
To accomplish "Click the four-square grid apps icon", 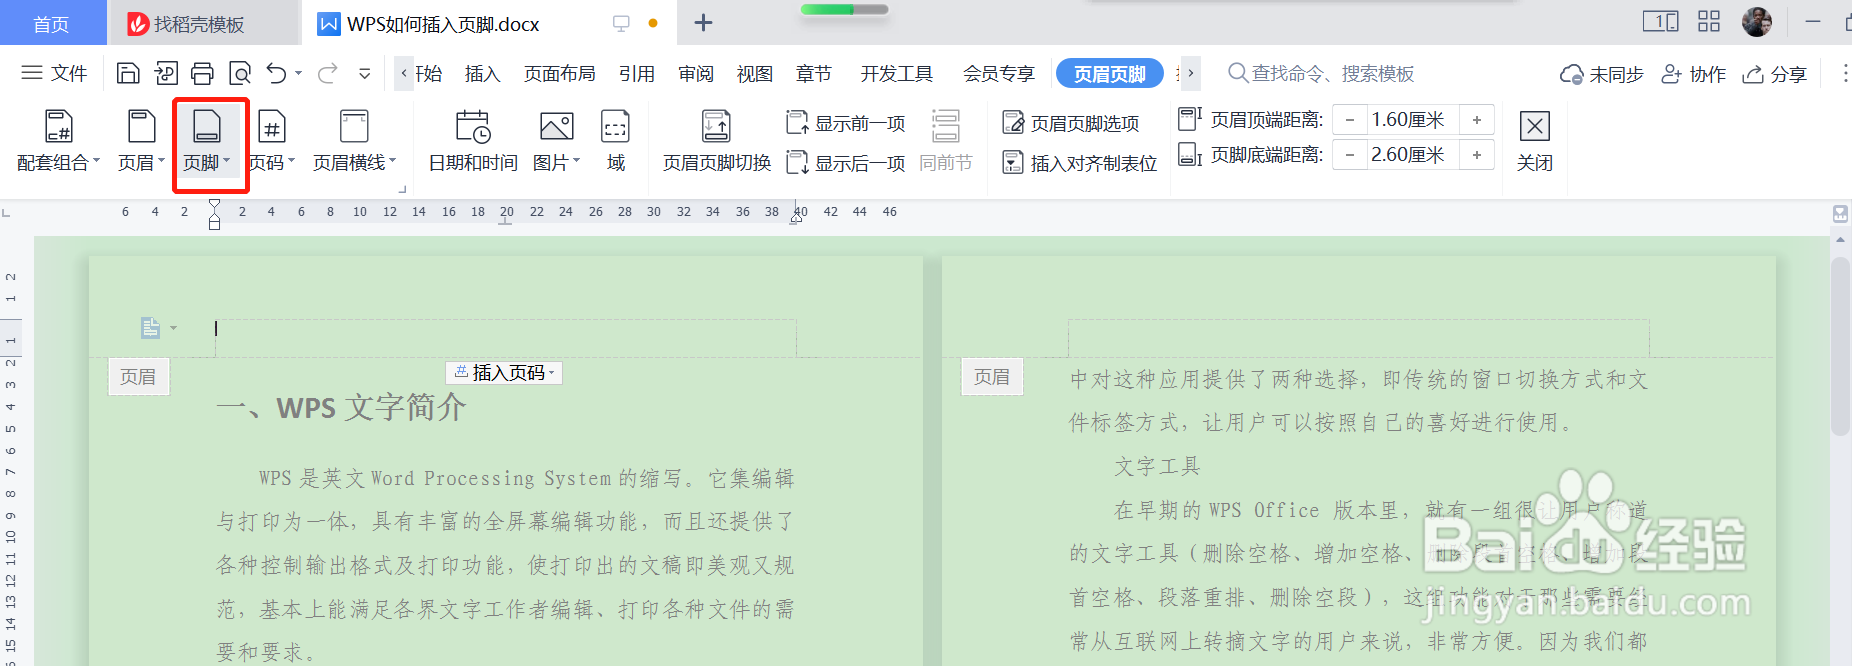I will (x=1709, y=21).
